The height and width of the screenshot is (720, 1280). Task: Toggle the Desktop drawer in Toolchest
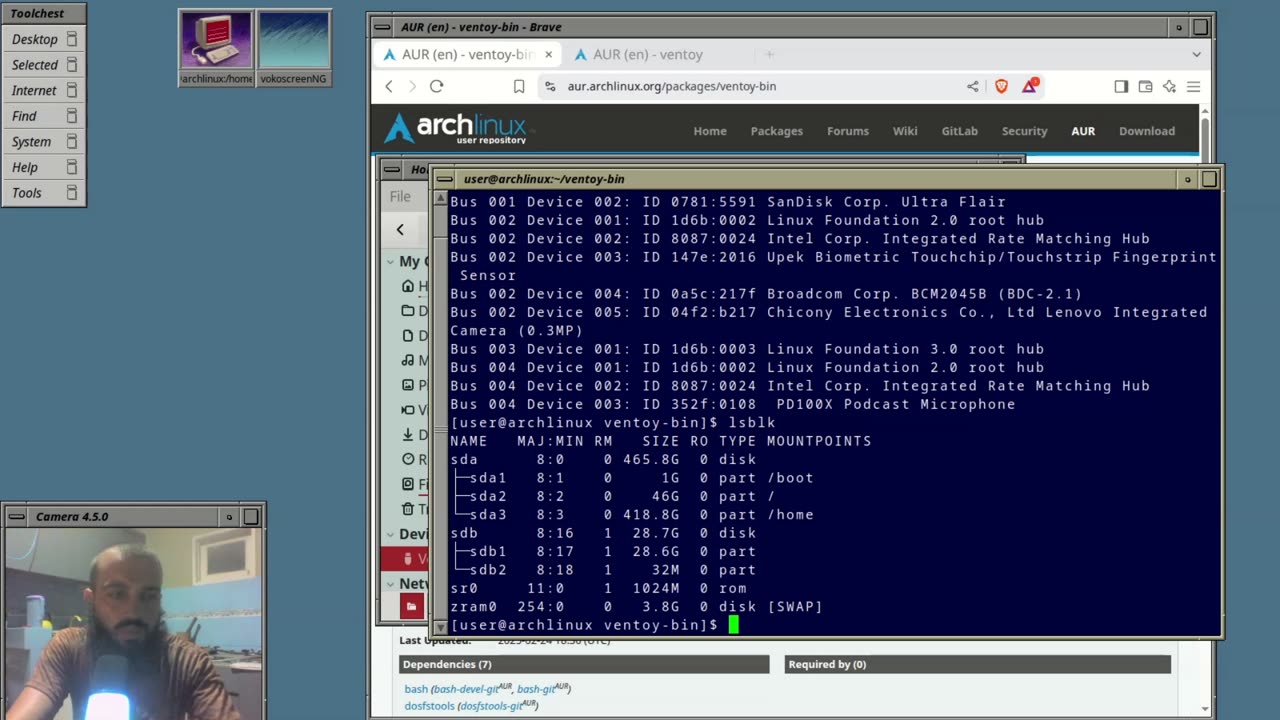coord(72,39)
